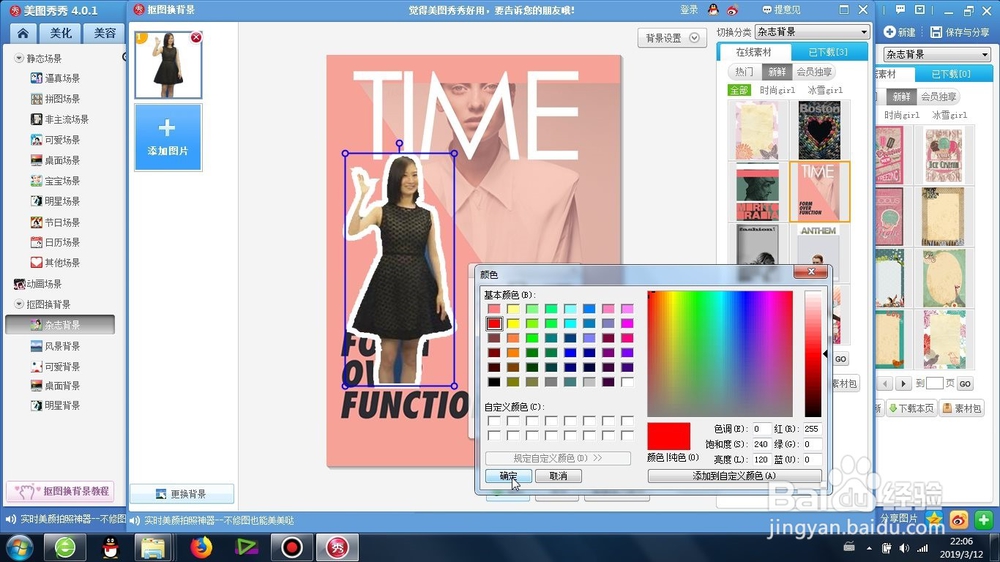Open 动画场景 category
The image size is (1000, 562).
click(38, 284)
